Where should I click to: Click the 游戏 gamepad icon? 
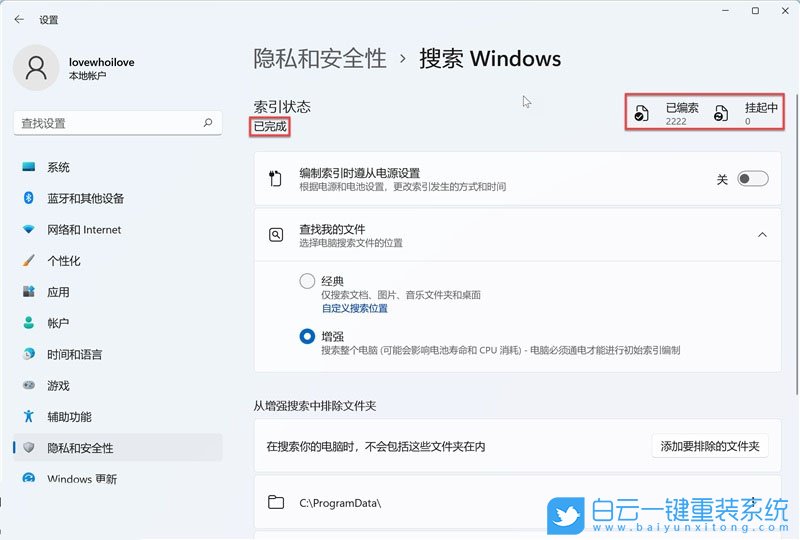click(29, 385)
